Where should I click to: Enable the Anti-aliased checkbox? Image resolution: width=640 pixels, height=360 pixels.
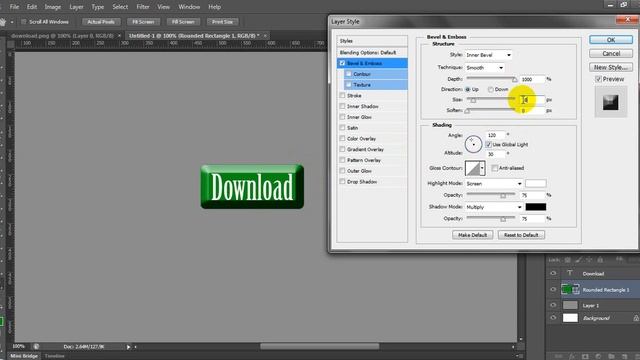[495, 168]
